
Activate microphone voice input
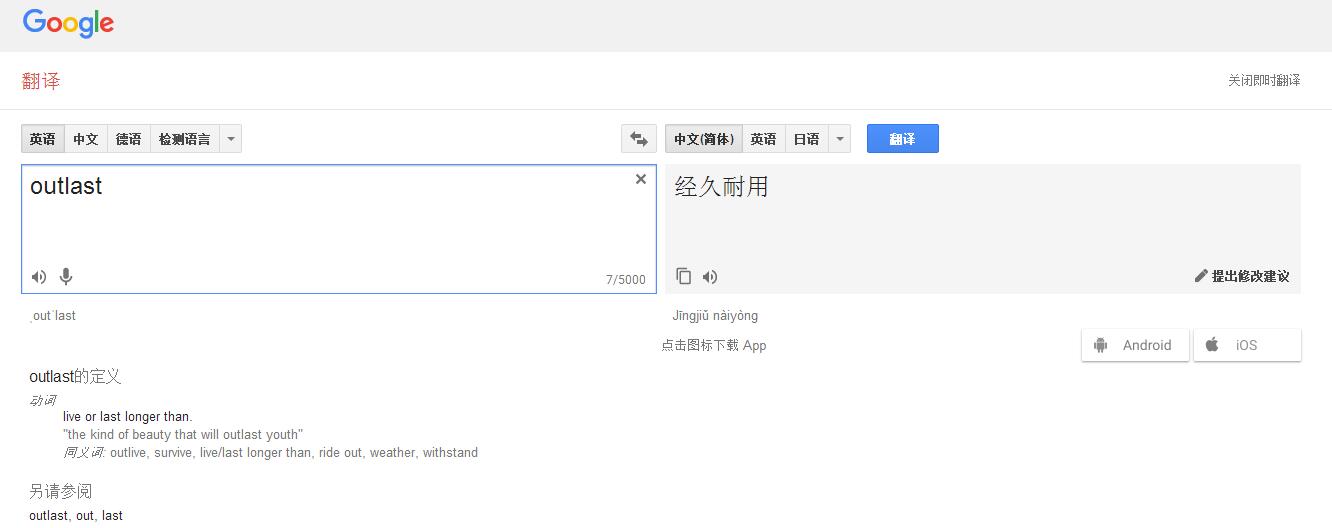pyautogui.click(x=66, y=277)
